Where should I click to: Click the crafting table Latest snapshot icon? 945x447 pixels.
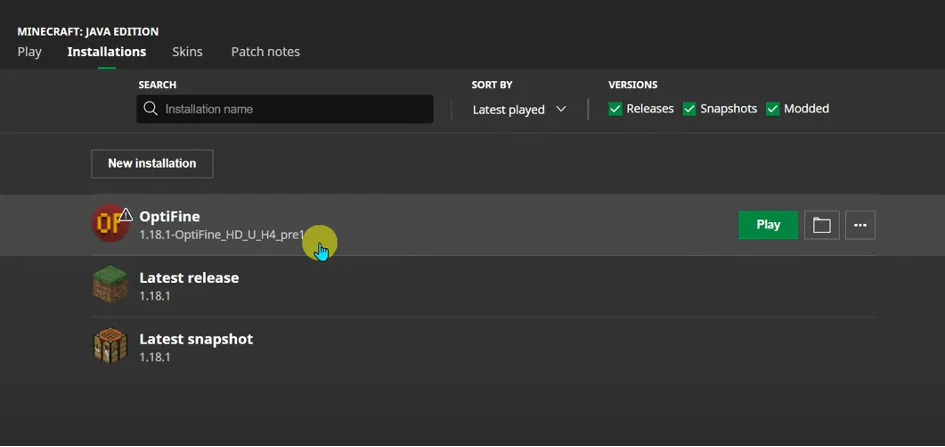pos(110,346)
